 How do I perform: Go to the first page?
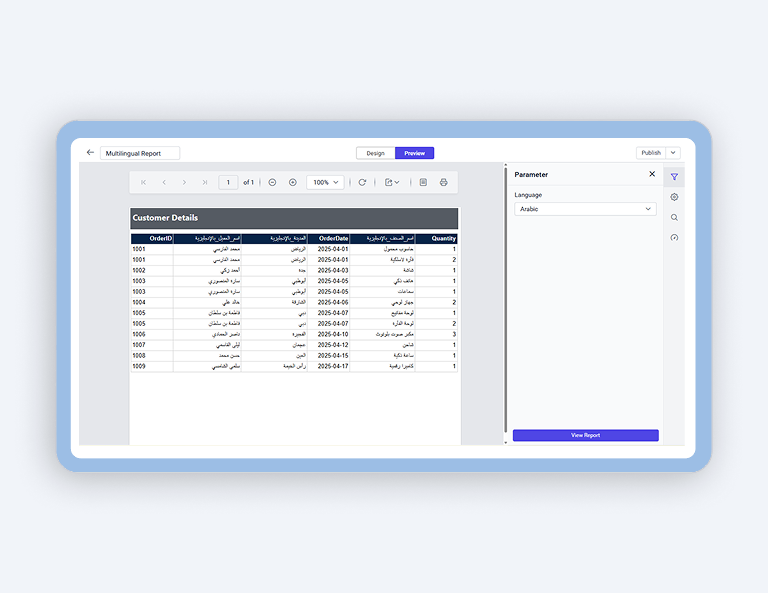pos(144,182)
